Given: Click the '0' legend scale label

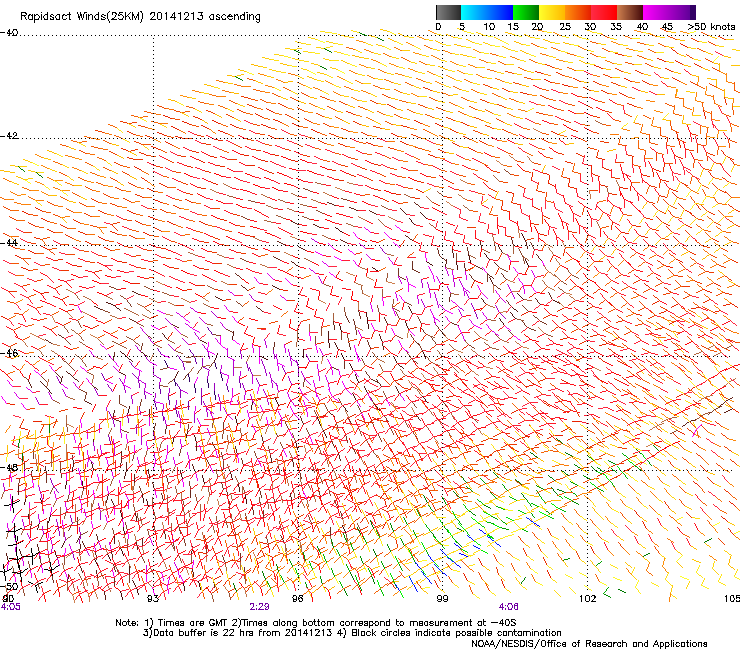Looking at the screenshot, I should click(x=438, y=27).
